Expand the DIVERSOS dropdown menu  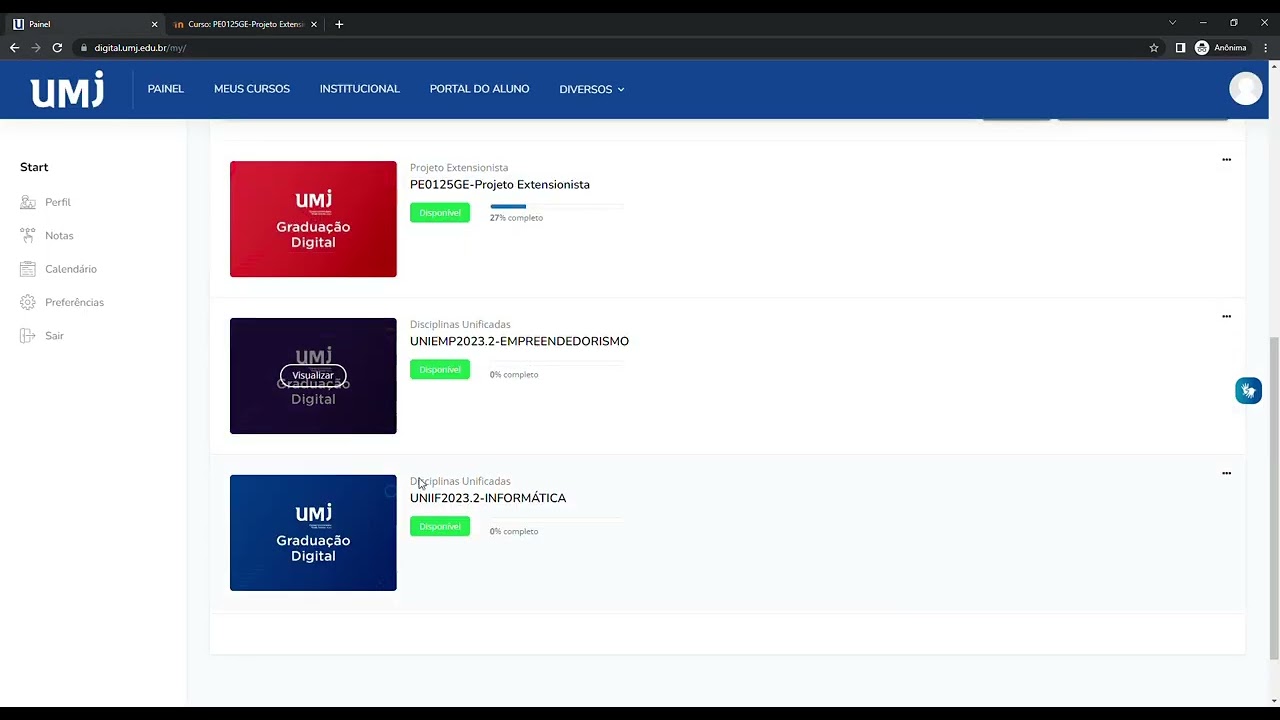pyautogui.click(x=592, y=89)
